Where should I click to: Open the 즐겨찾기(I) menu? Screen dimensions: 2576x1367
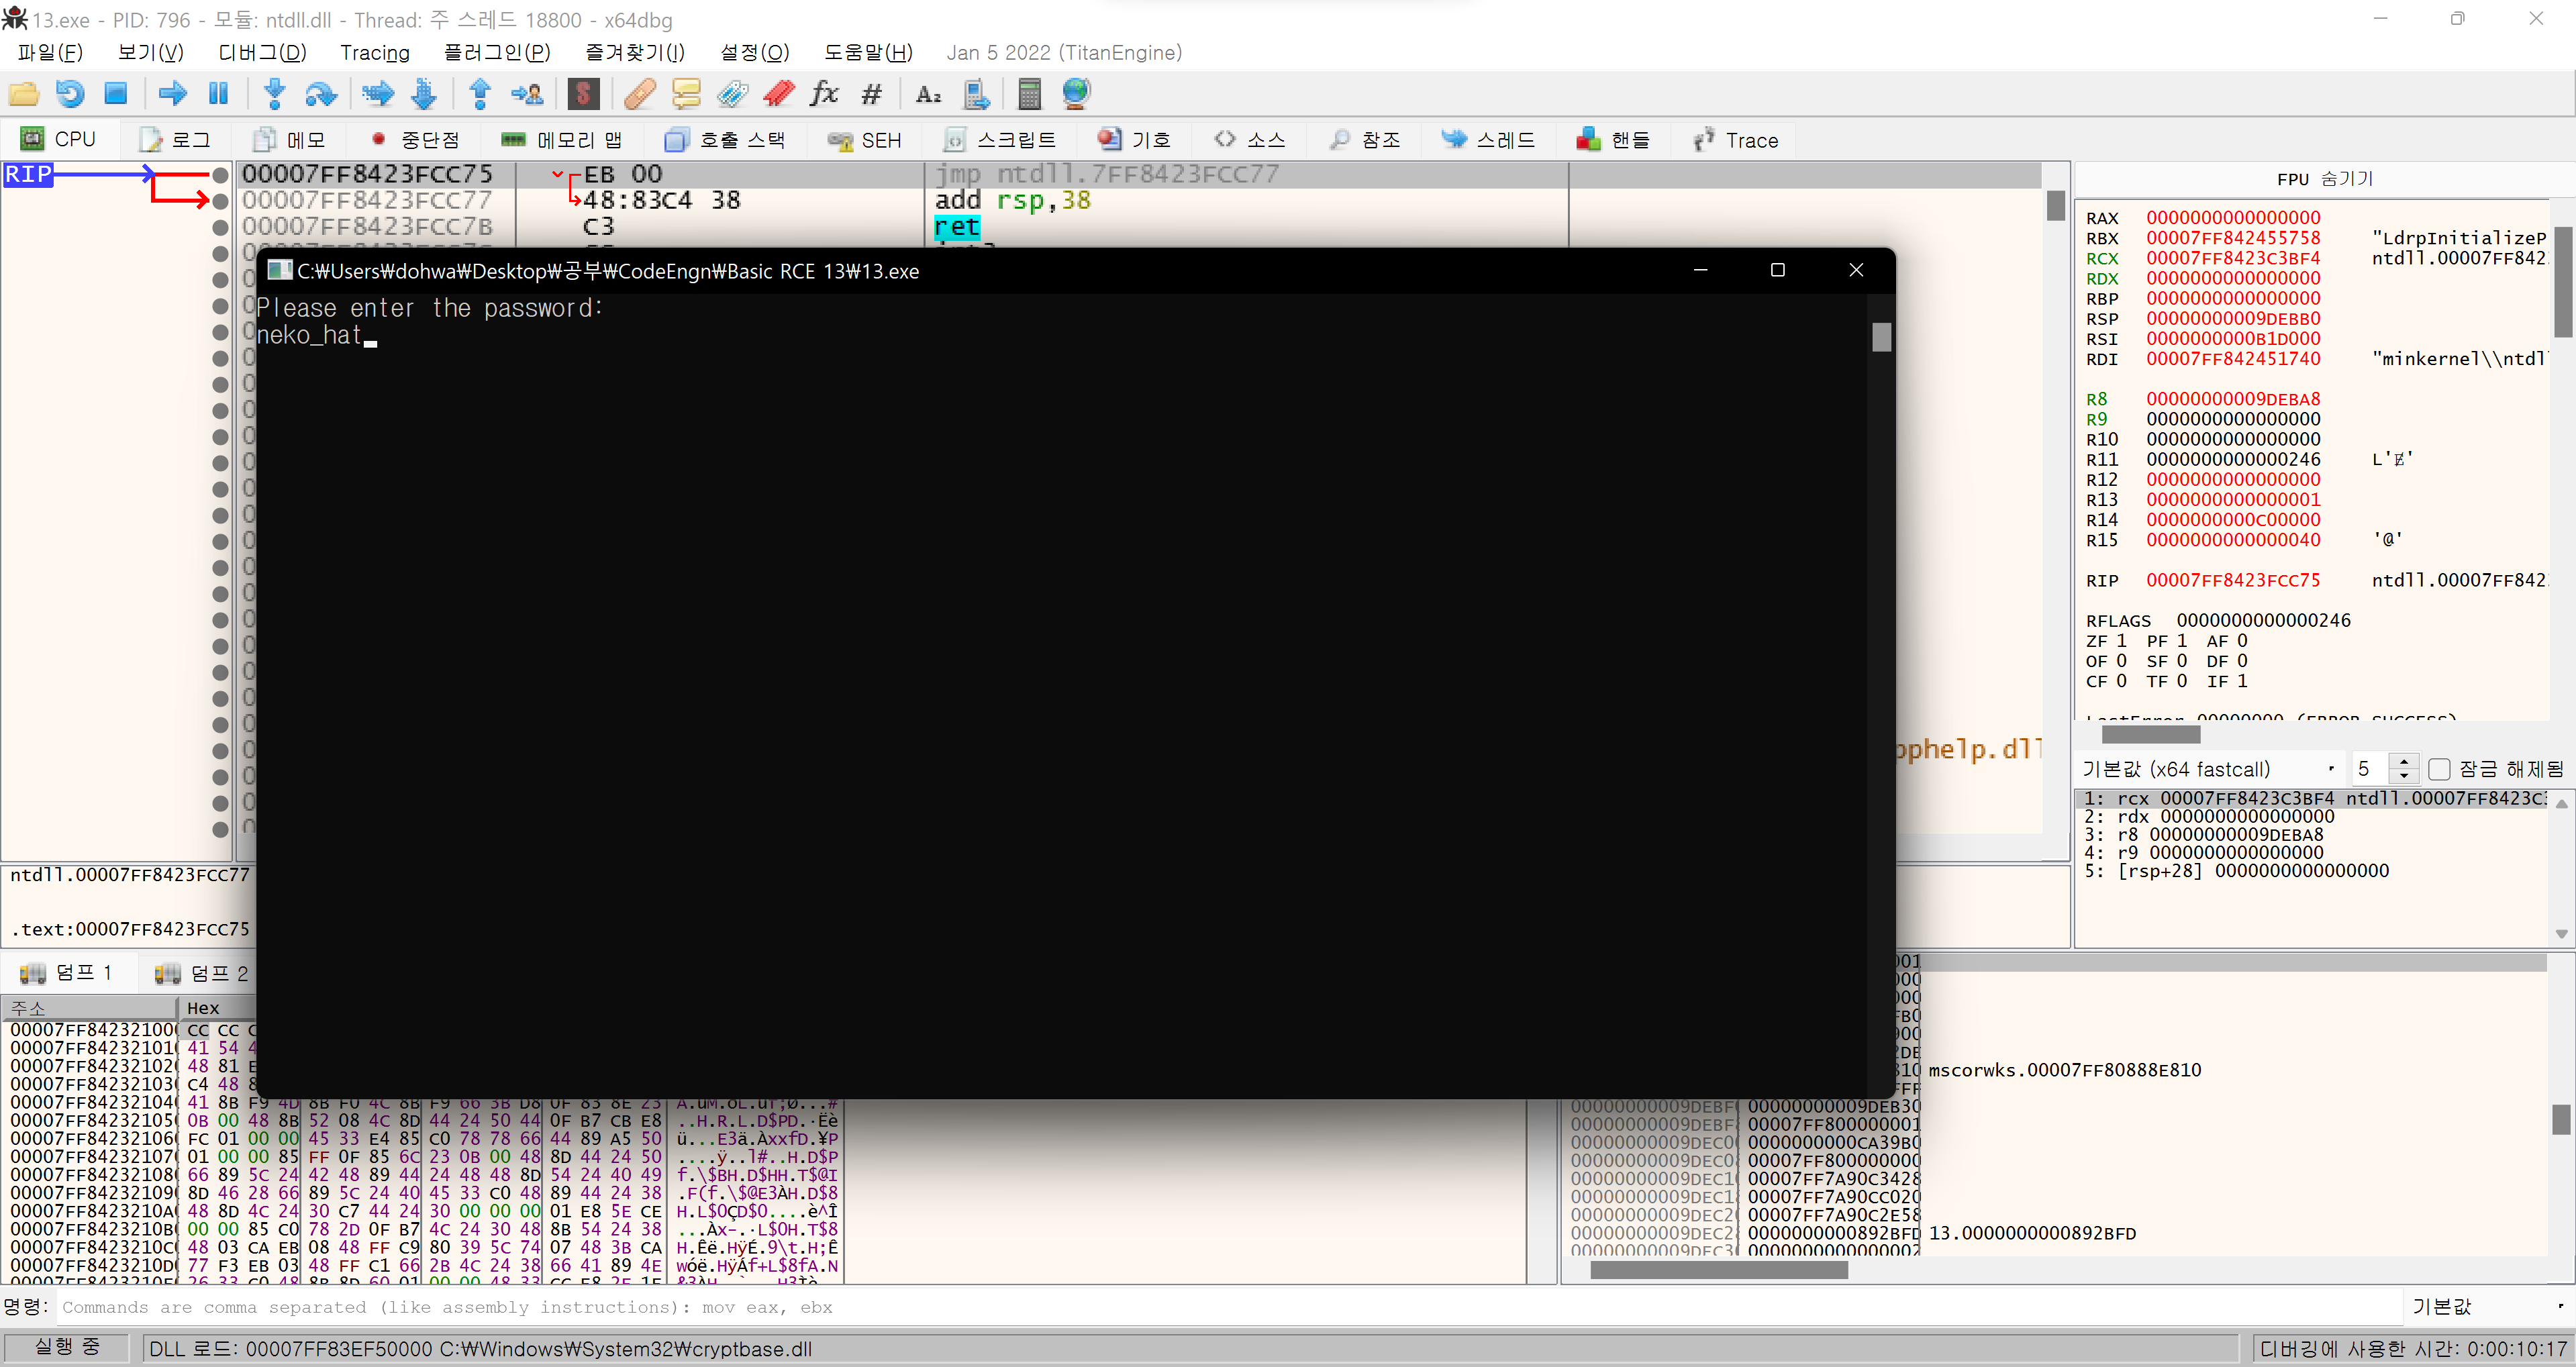[635, 52]
